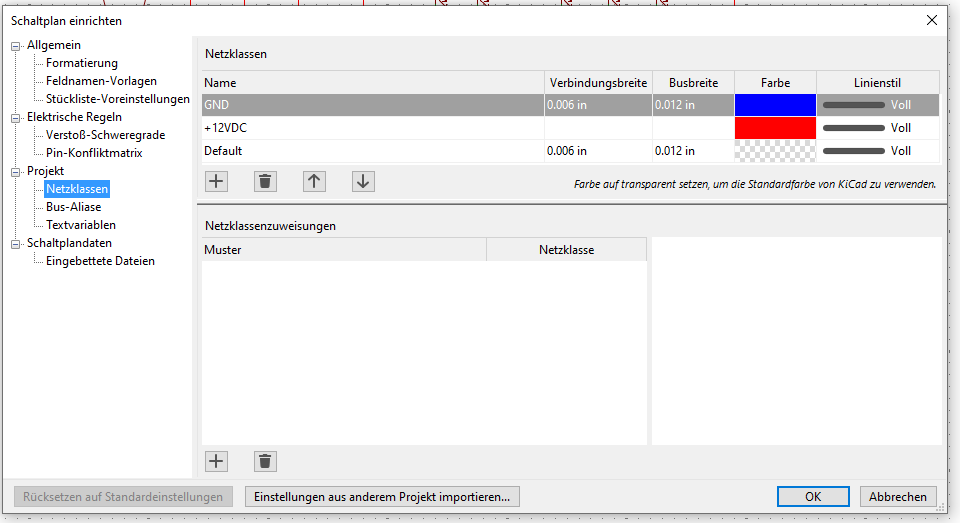Go to Formatierung settings
The image size is (960, 523).
(82, 63)
